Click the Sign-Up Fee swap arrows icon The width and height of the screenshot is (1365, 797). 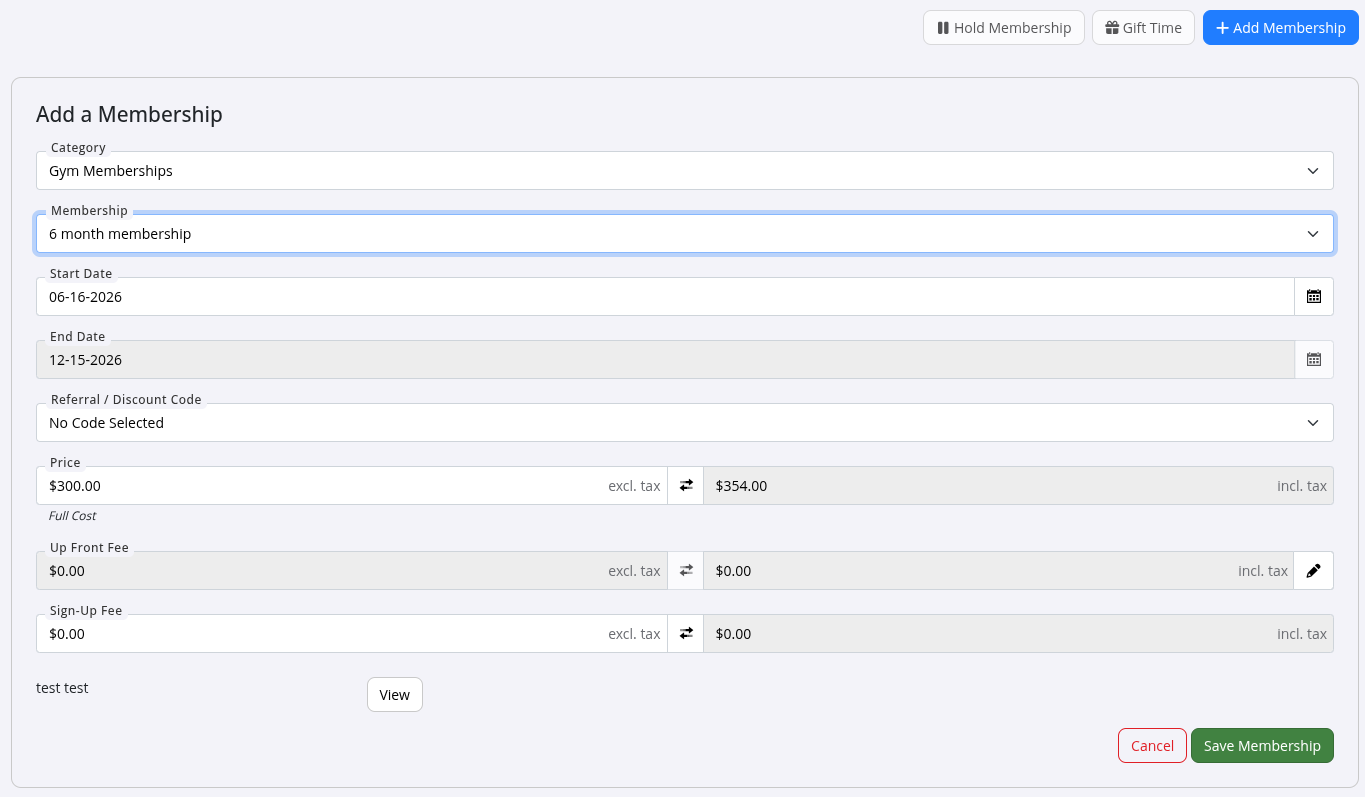tap(686, 633)
